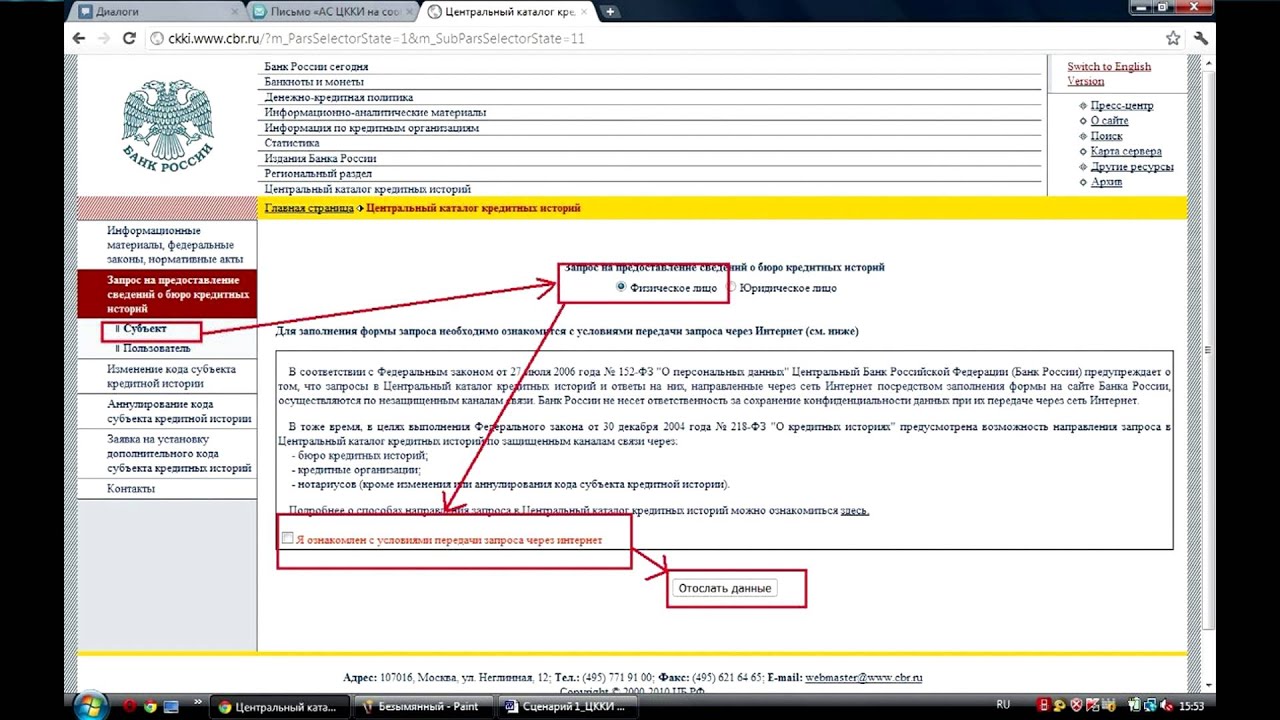This screenshot has width=1280, height=720.
Task: Select Запрос на предоставление сведений sidebar item
Action: (167, 295)
